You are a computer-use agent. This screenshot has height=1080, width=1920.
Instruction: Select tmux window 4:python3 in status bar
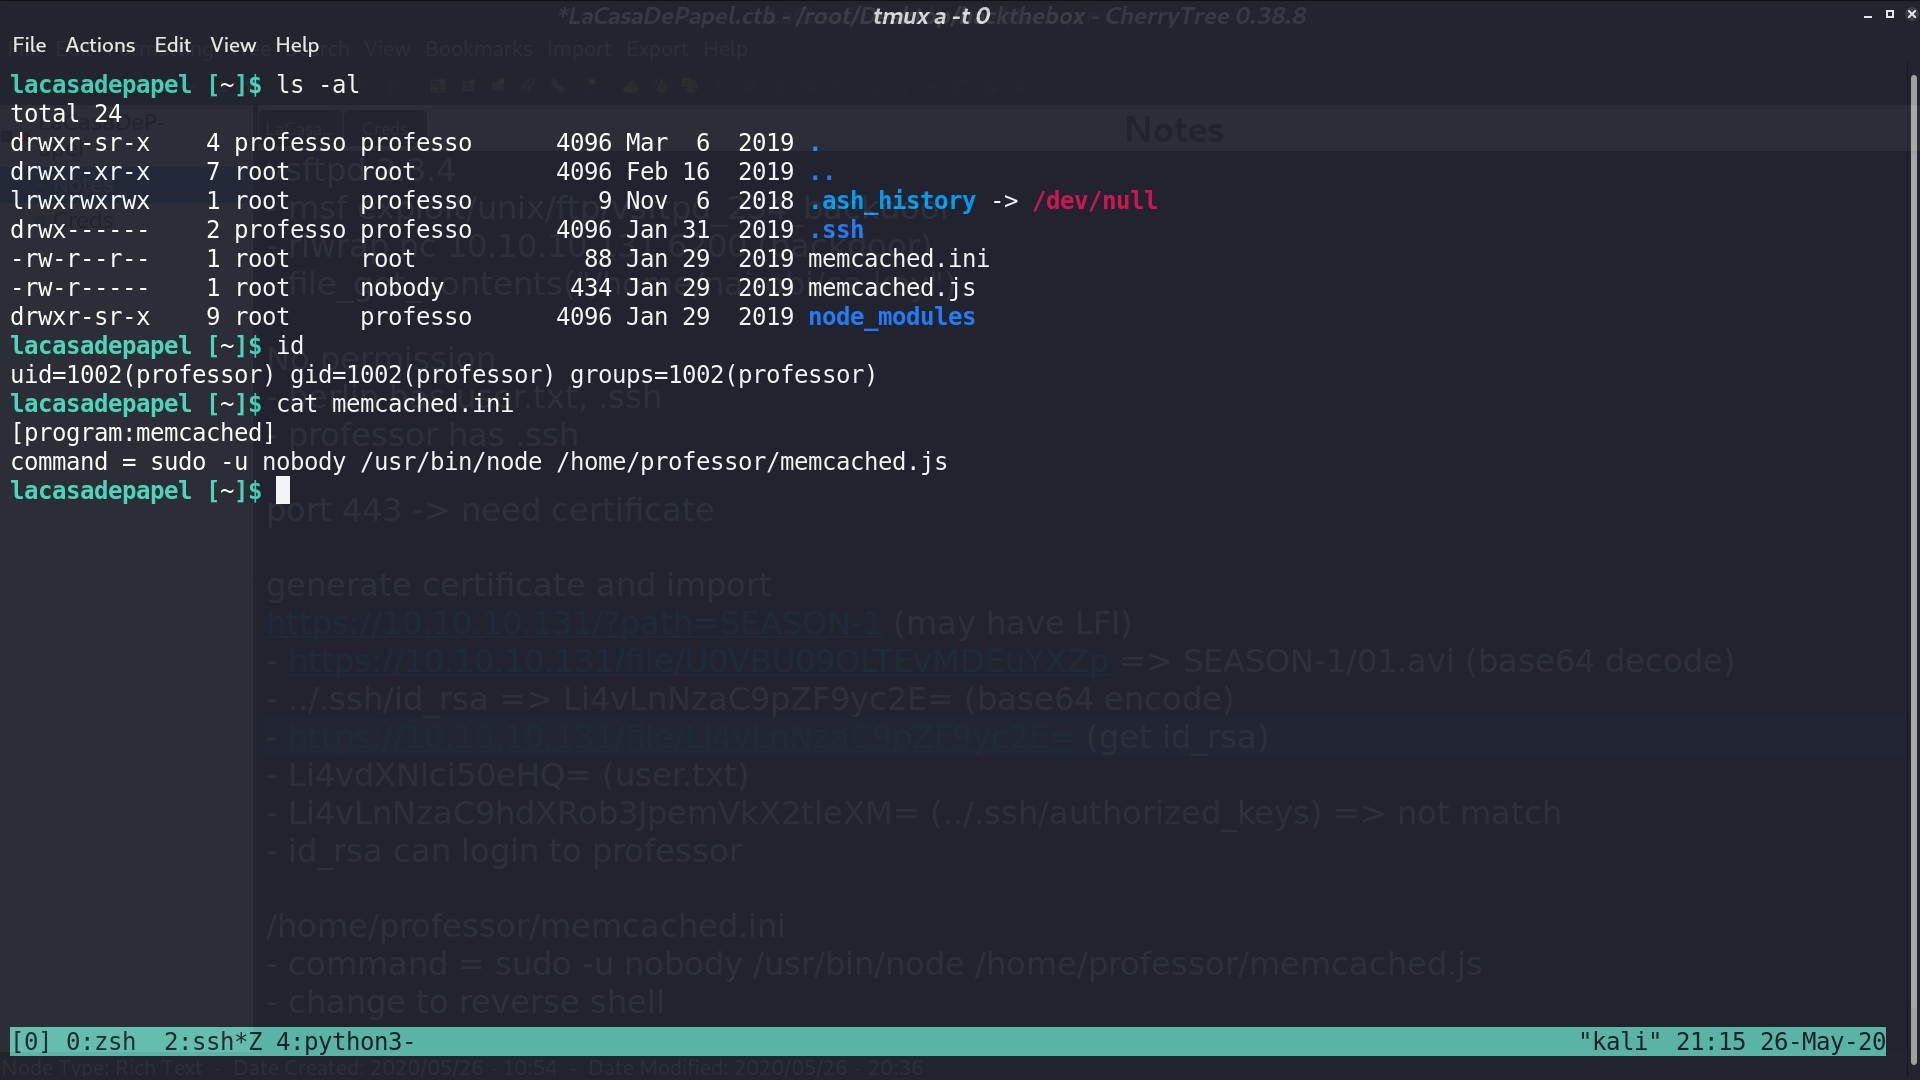(345, 1042)
